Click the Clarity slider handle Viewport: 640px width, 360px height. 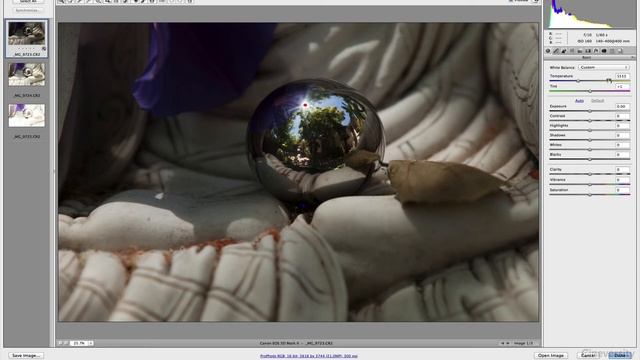tap(590, 174)
